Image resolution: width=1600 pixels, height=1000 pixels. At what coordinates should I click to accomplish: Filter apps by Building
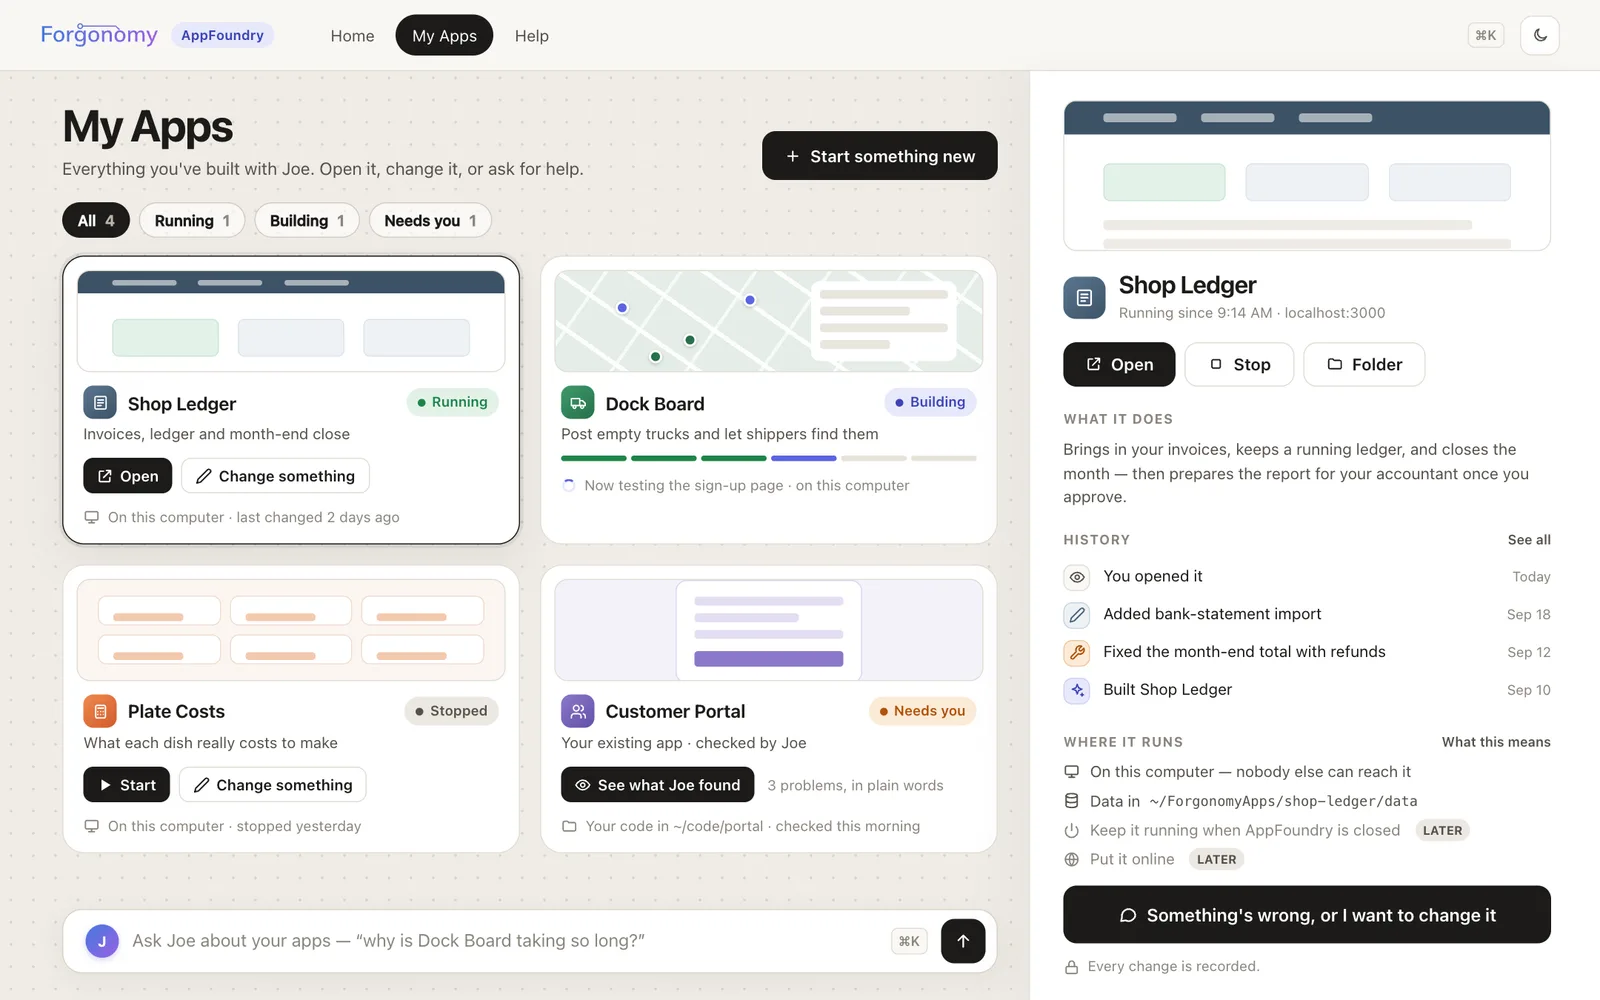307,220
